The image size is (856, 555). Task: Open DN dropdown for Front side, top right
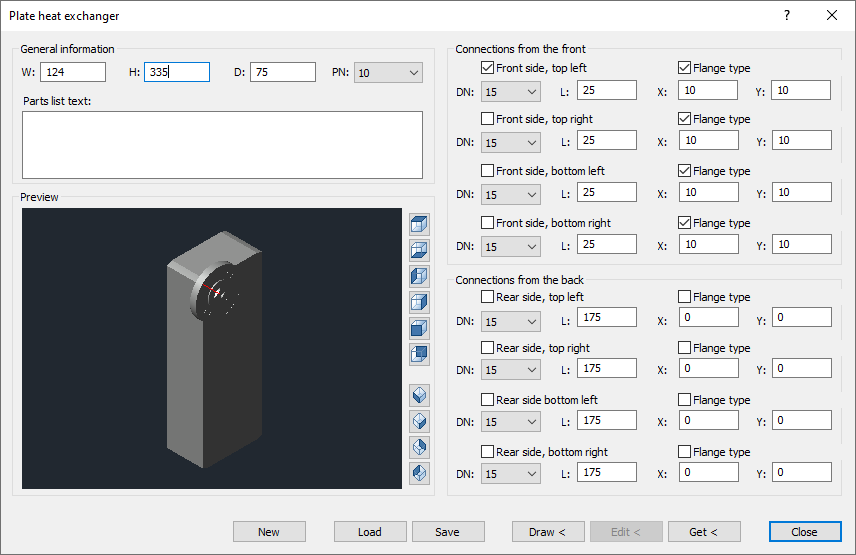pos(510,142)
